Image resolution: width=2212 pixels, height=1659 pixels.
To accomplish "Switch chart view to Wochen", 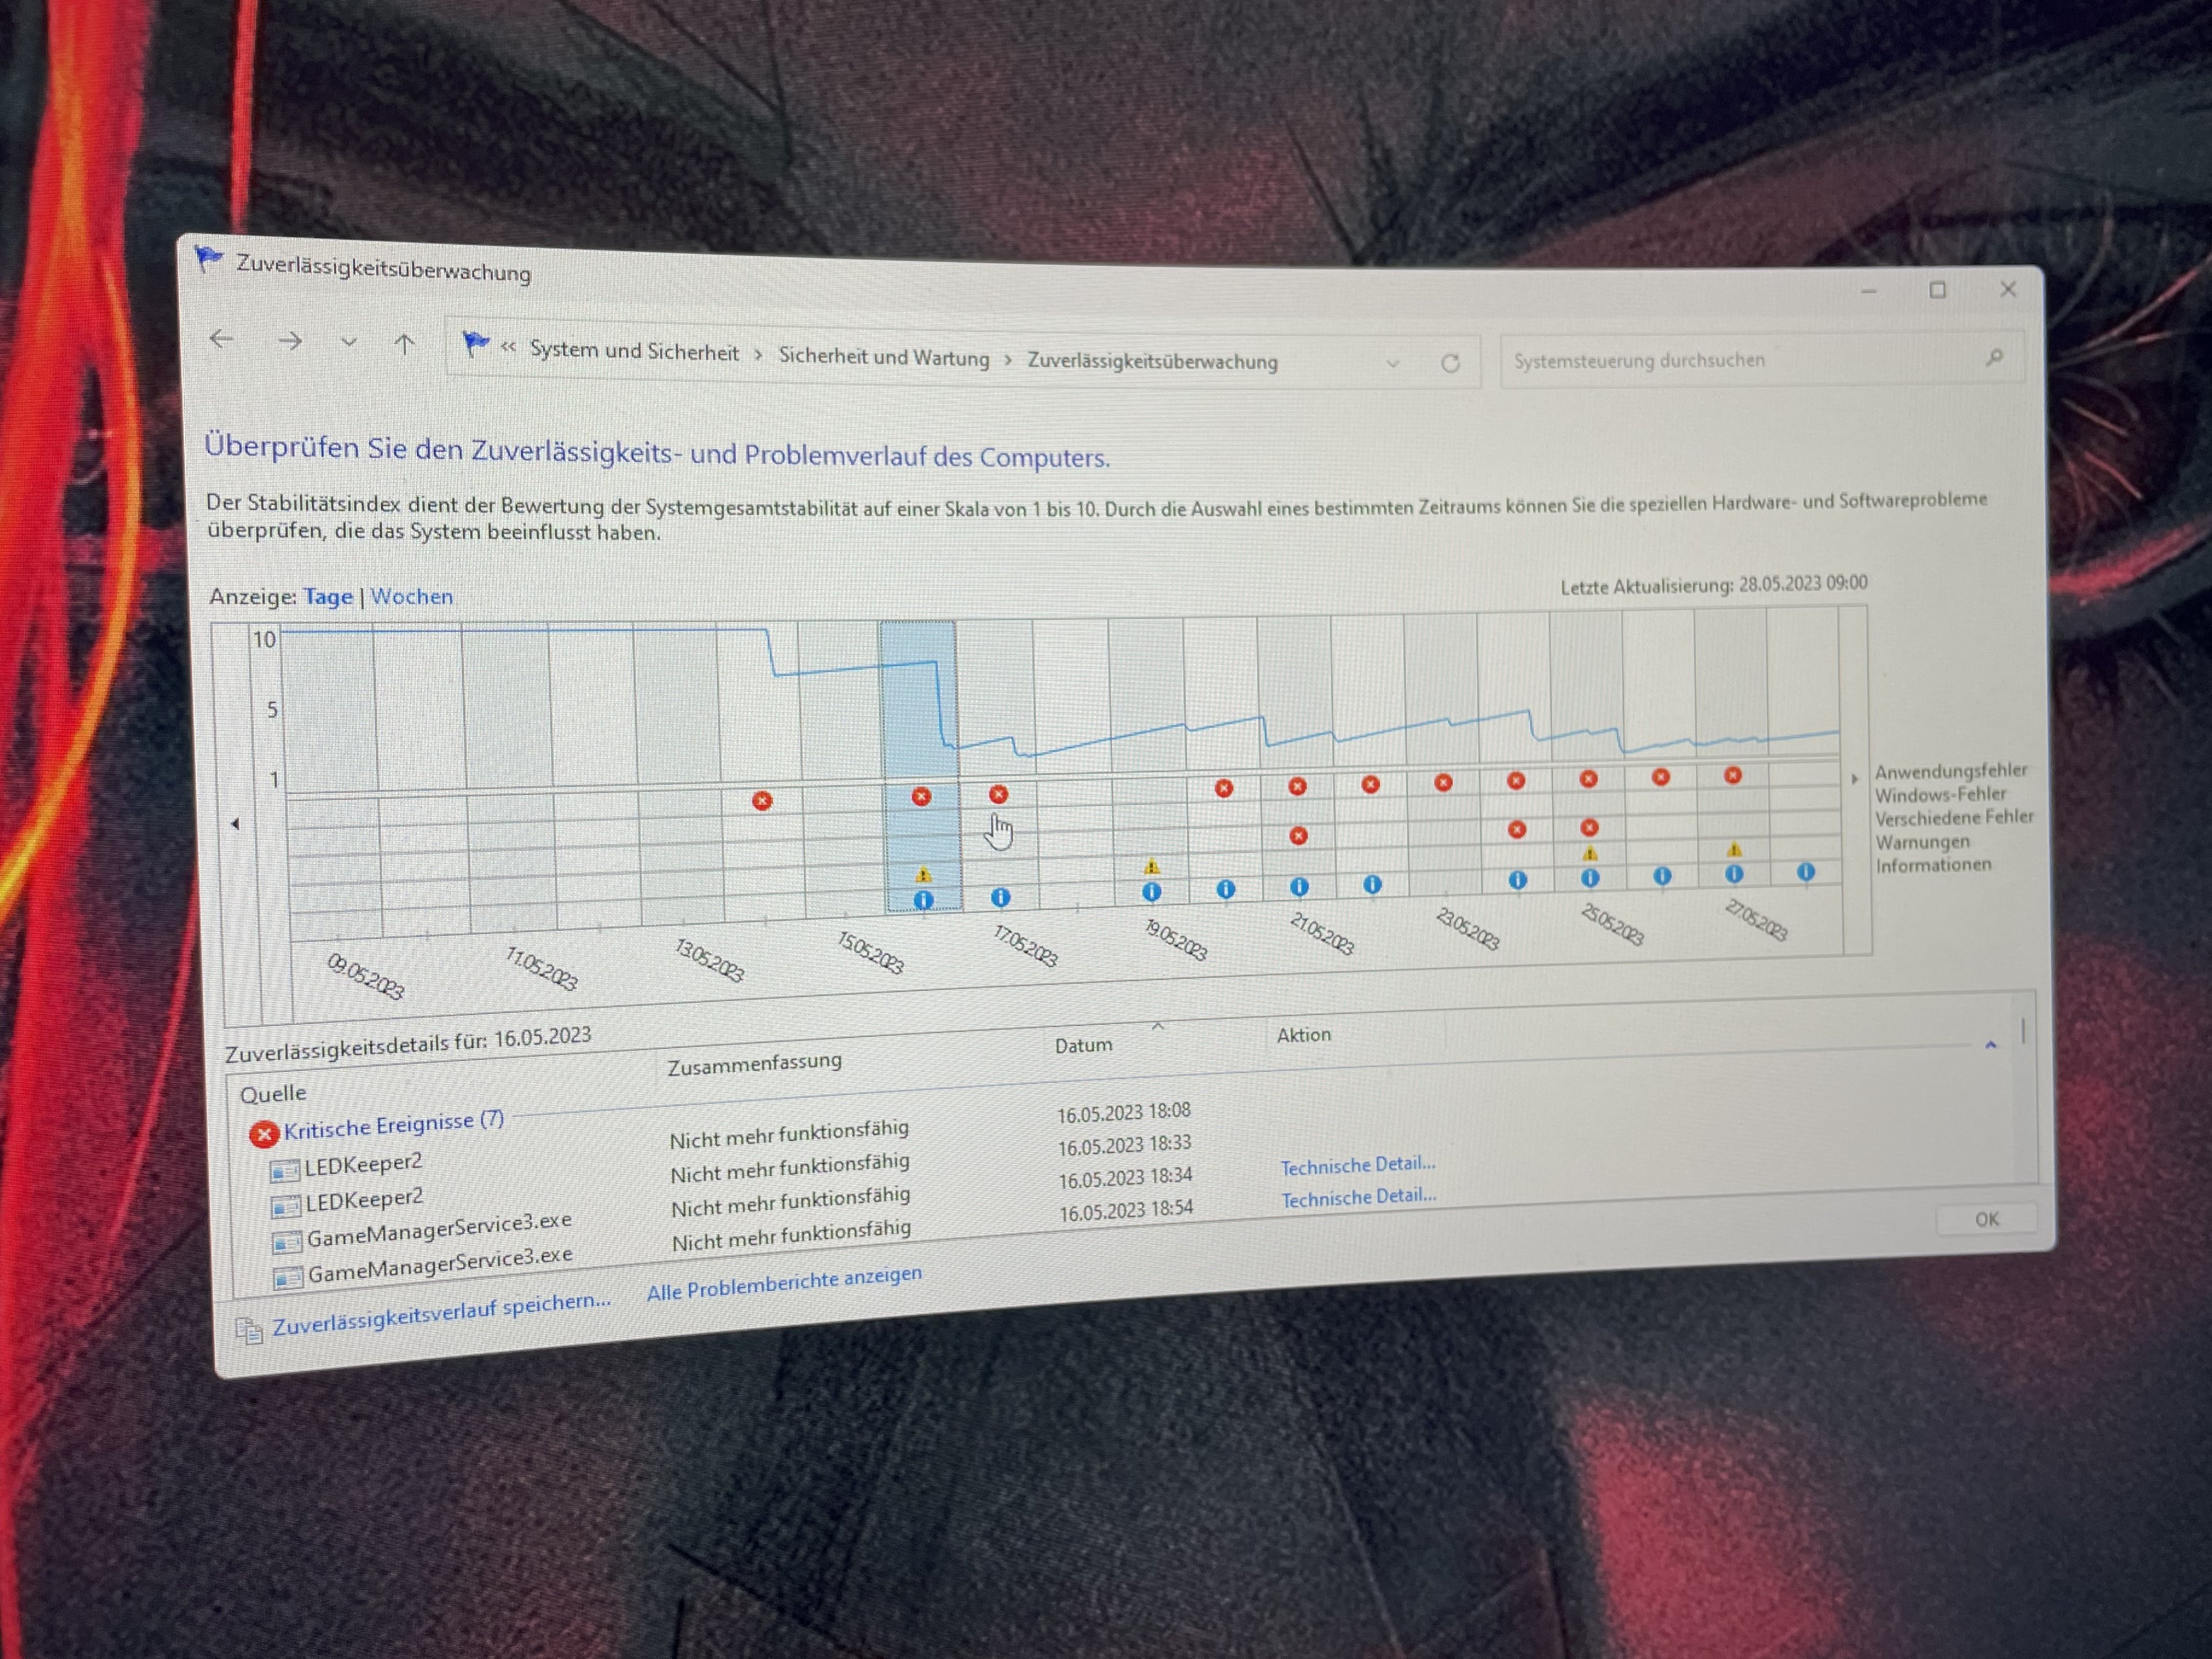I will click(x=411, y=596).
